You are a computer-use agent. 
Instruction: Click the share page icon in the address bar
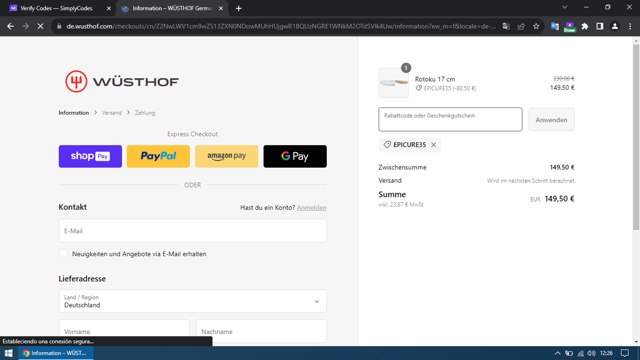pyautogui.click(x=521, y=26)
